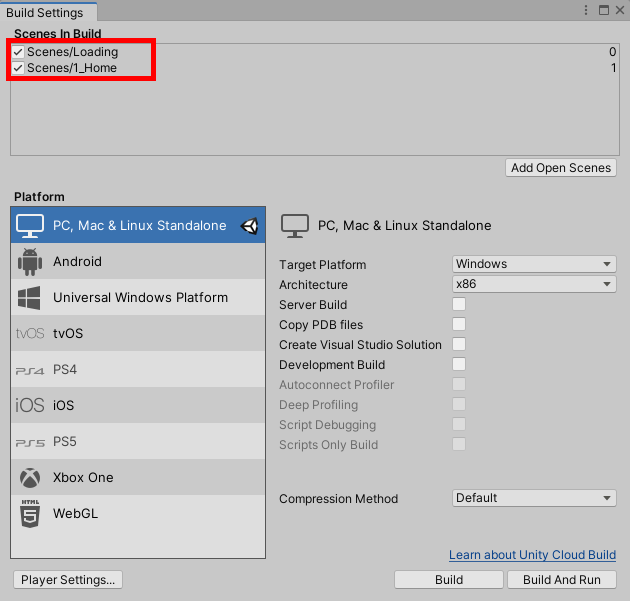630x601 pixels.
Task: Click the tvOS platform icon
Action: 30,333
